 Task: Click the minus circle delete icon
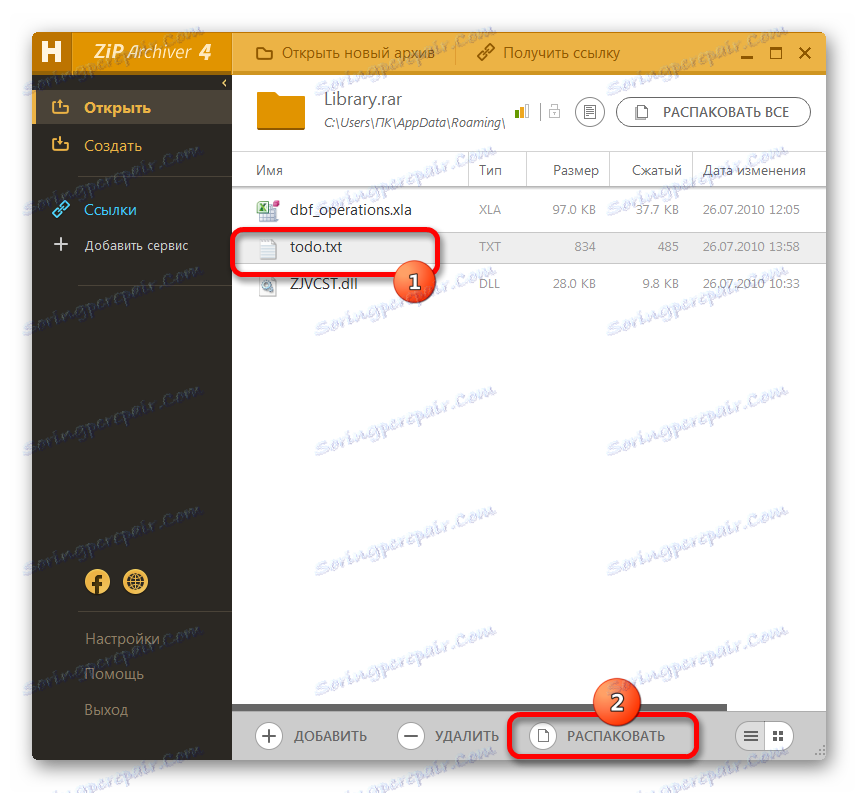click(x=411, y=736)
